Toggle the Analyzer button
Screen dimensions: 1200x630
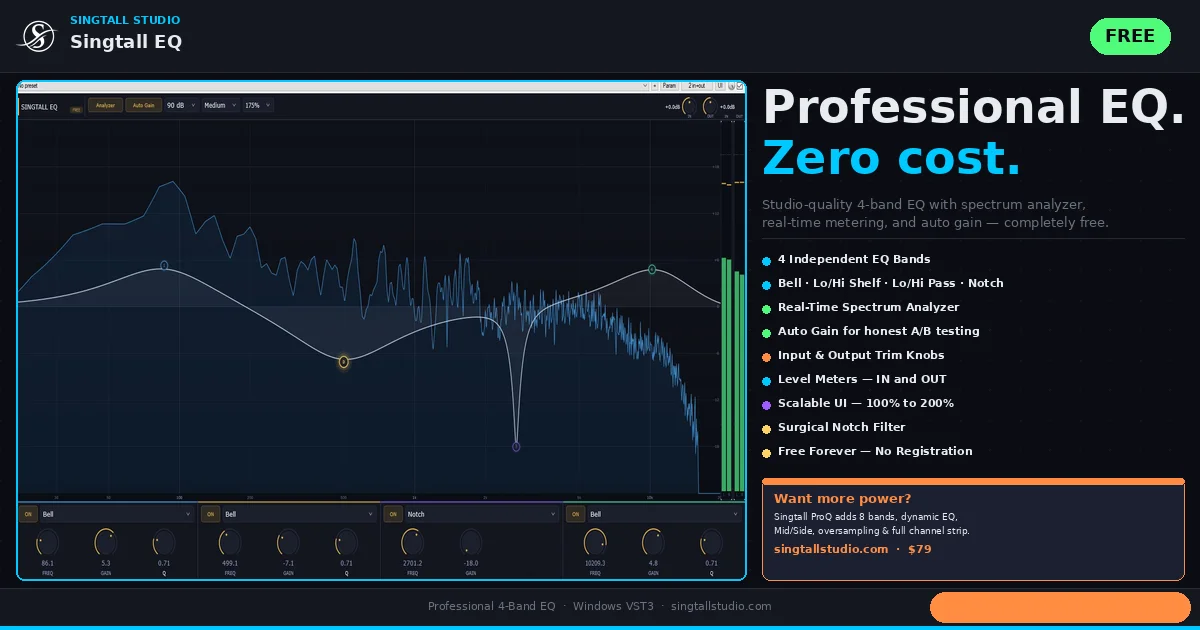(105, 105)
